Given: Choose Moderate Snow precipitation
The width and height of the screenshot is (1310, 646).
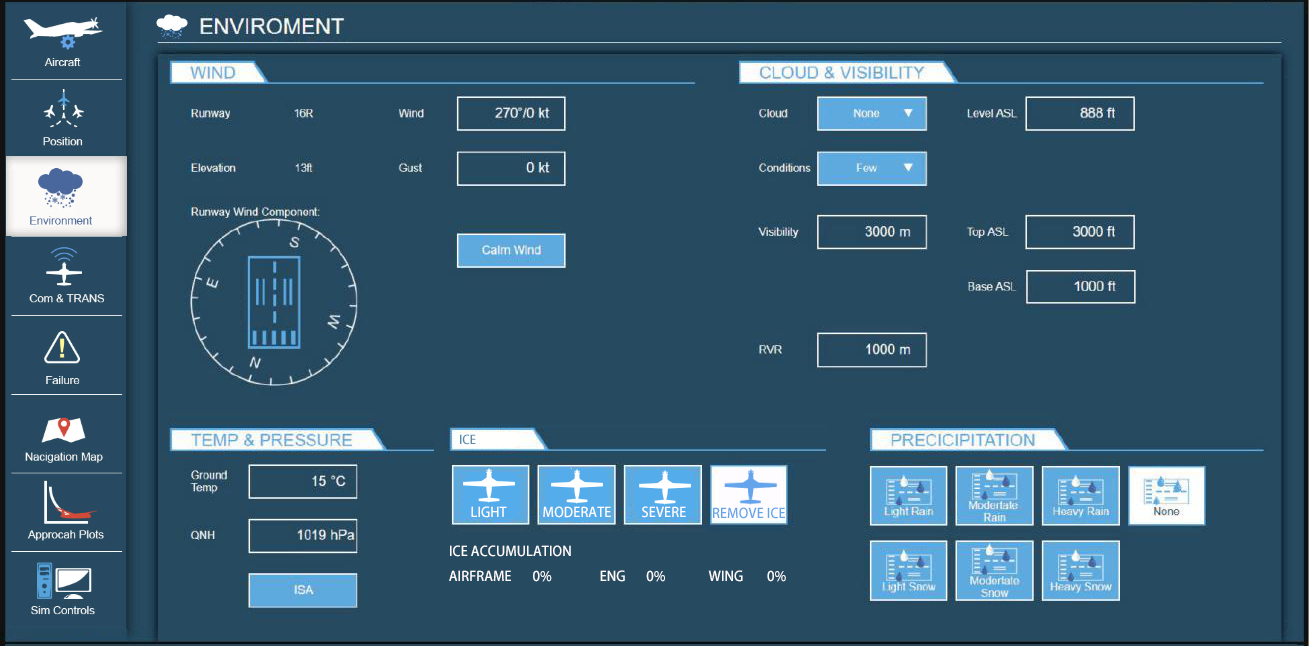Looking at the screenshot, I should (x=994, y=570).
